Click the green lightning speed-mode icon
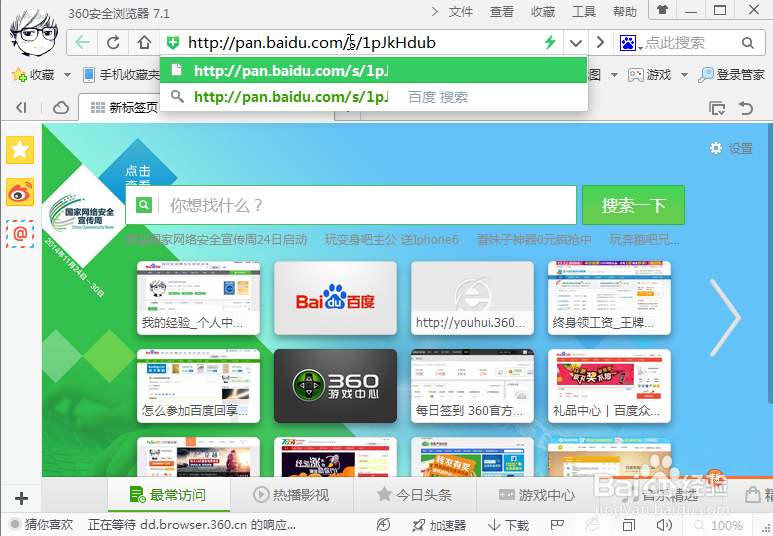The width and height of the screenshot is (773, 536). [550, 42]
